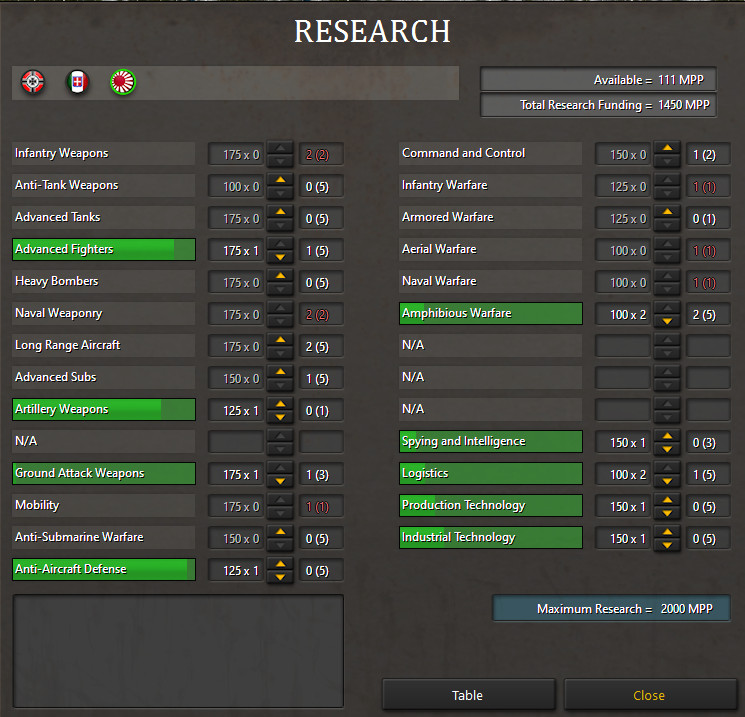Click the Total Research Funding 1450 MPP field
Viewport: 745px width, 717px height.
(x=599, y=105)
